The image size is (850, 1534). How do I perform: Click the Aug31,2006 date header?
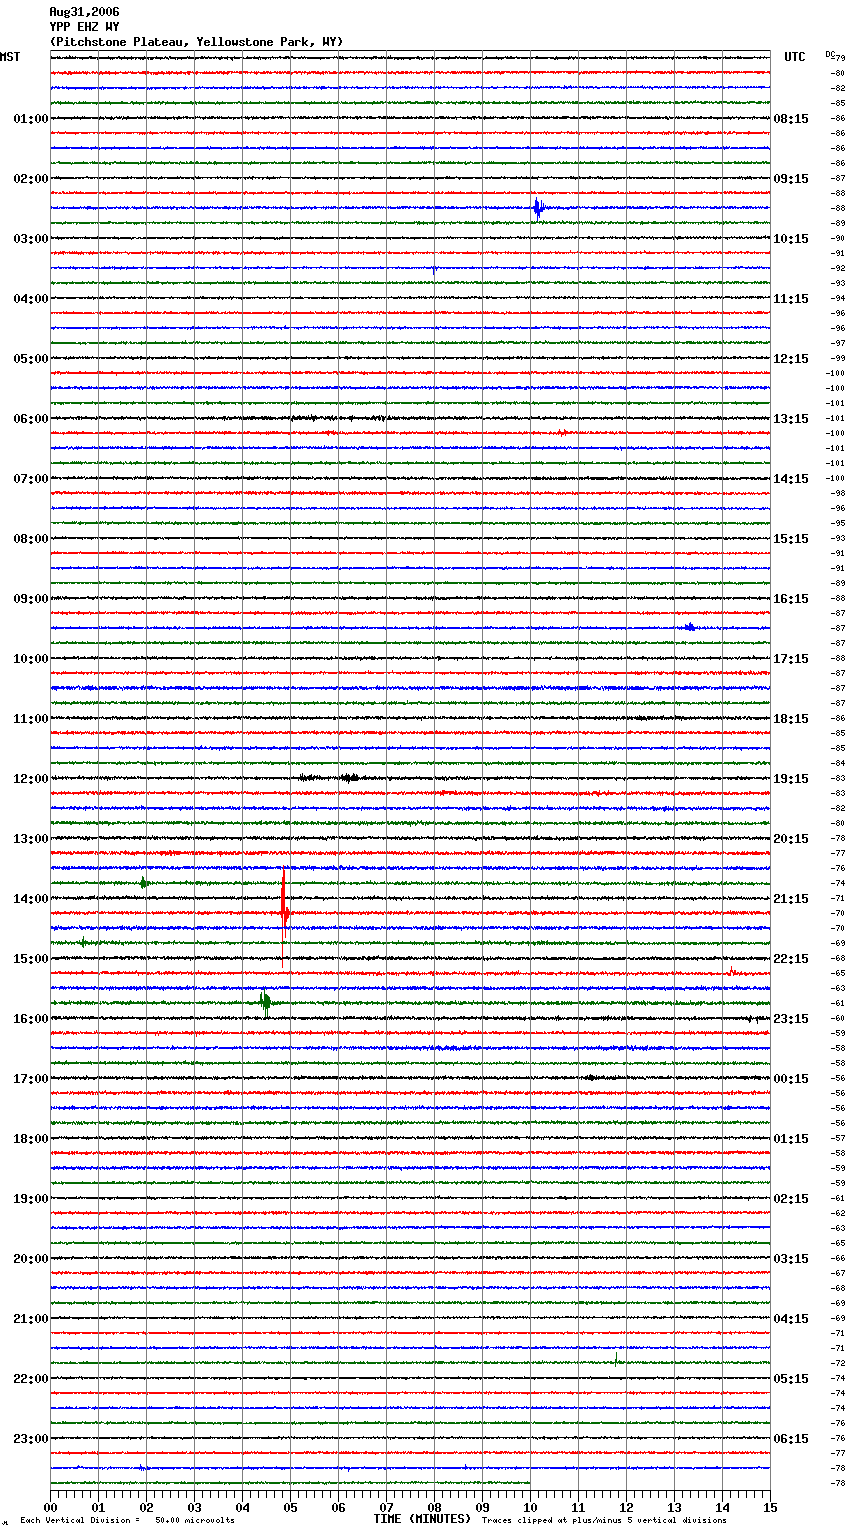point(84,12)
